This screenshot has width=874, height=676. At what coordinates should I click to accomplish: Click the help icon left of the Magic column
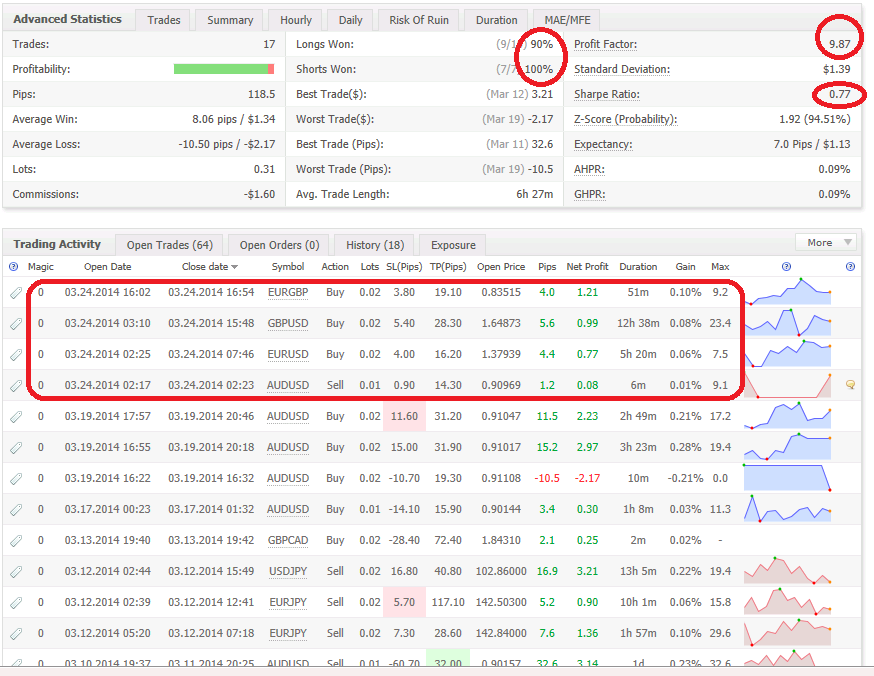[x=14, y=267]
